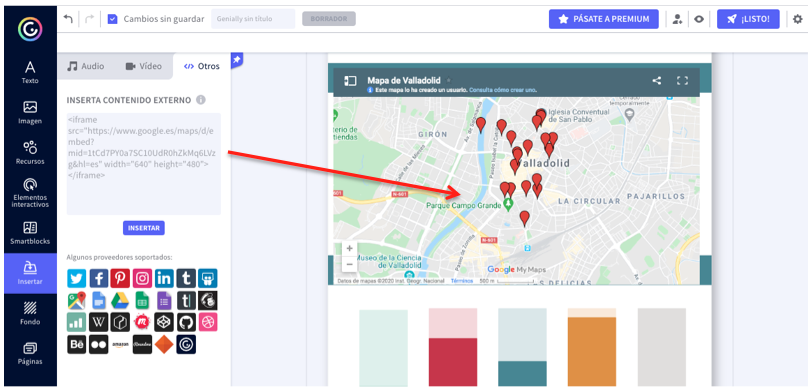Image resolution: width=808 pixels, height=390 pixels.
Task: Click PÁSATE A PREMIUM button
Action: click(x=603, y=19)
